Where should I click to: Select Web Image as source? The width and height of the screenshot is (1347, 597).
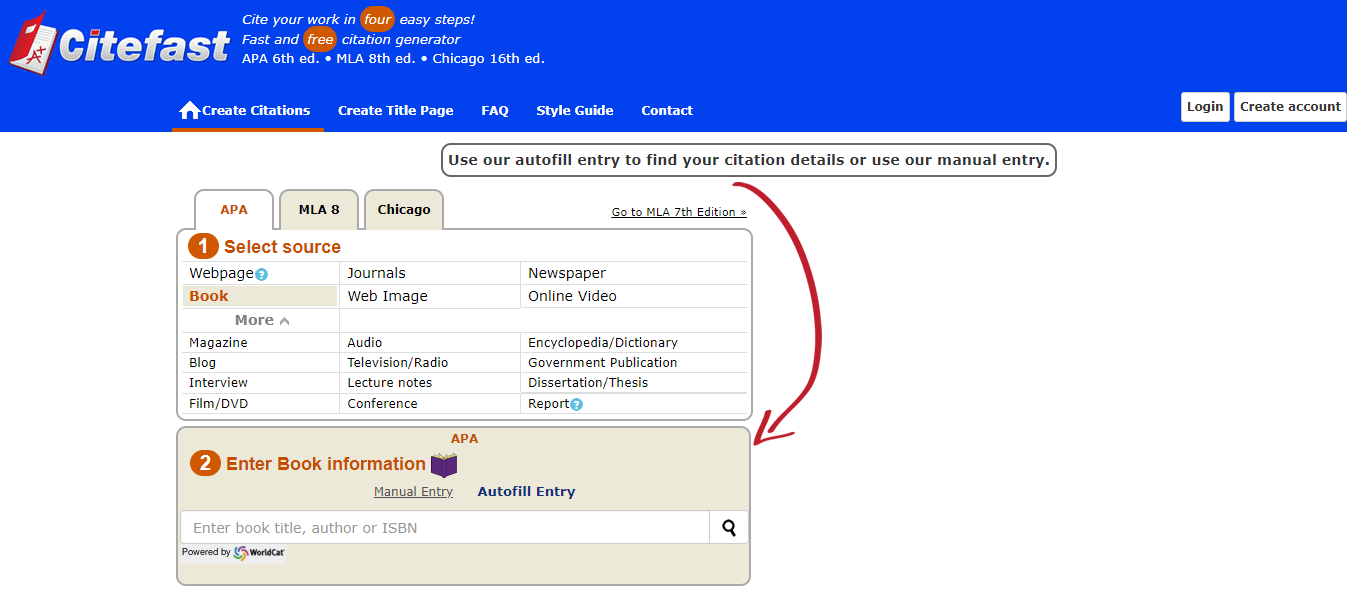pyautogui.click(x=387, y=296)
